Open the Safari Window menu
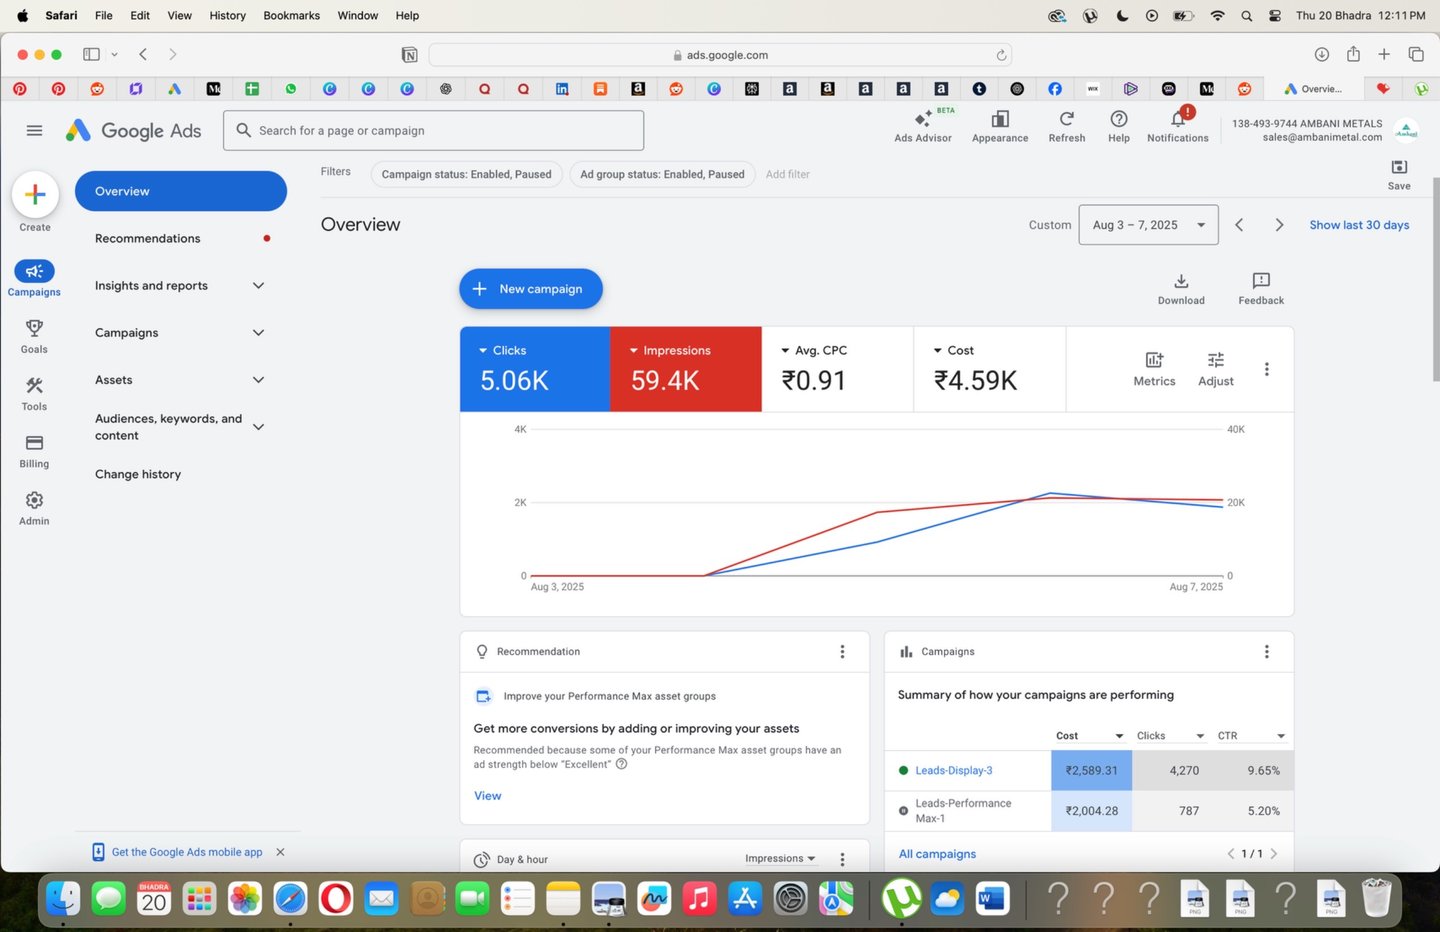The height and width of the screenshot is (932, 1440). pos(357,15)
